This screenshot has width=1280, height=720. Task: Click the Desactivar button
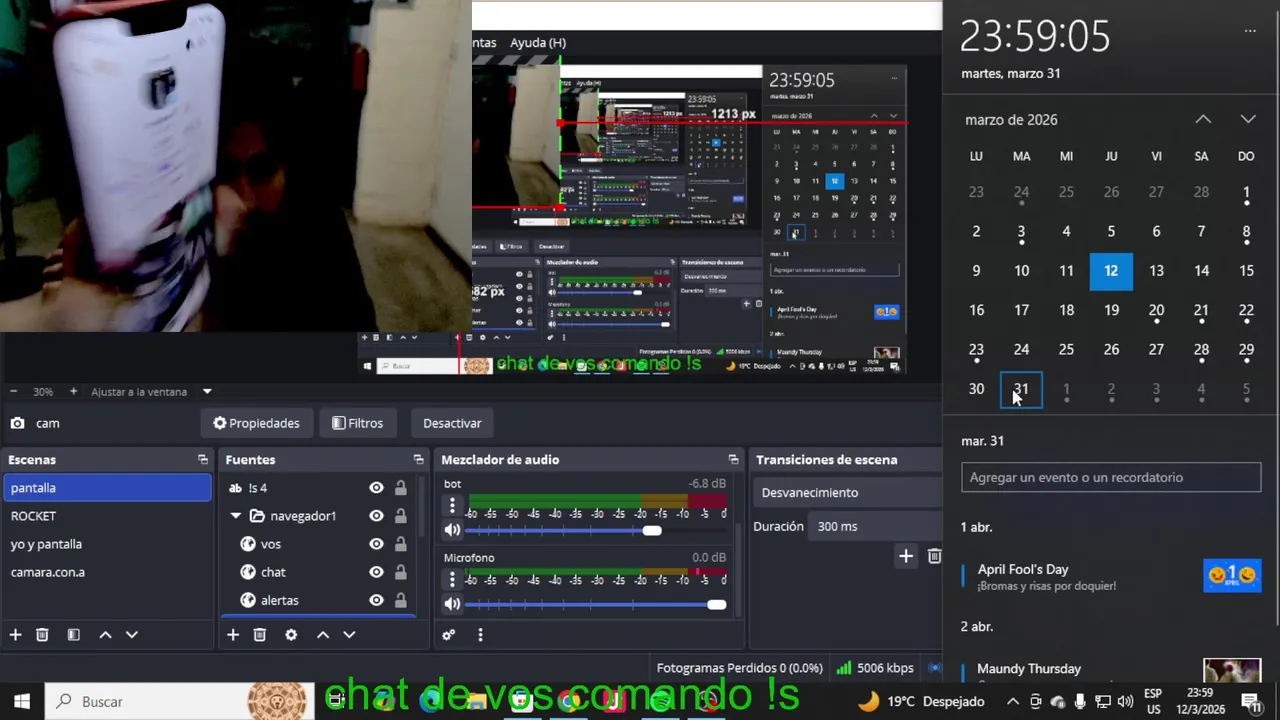pyautogui.click(x=452, y=423)
